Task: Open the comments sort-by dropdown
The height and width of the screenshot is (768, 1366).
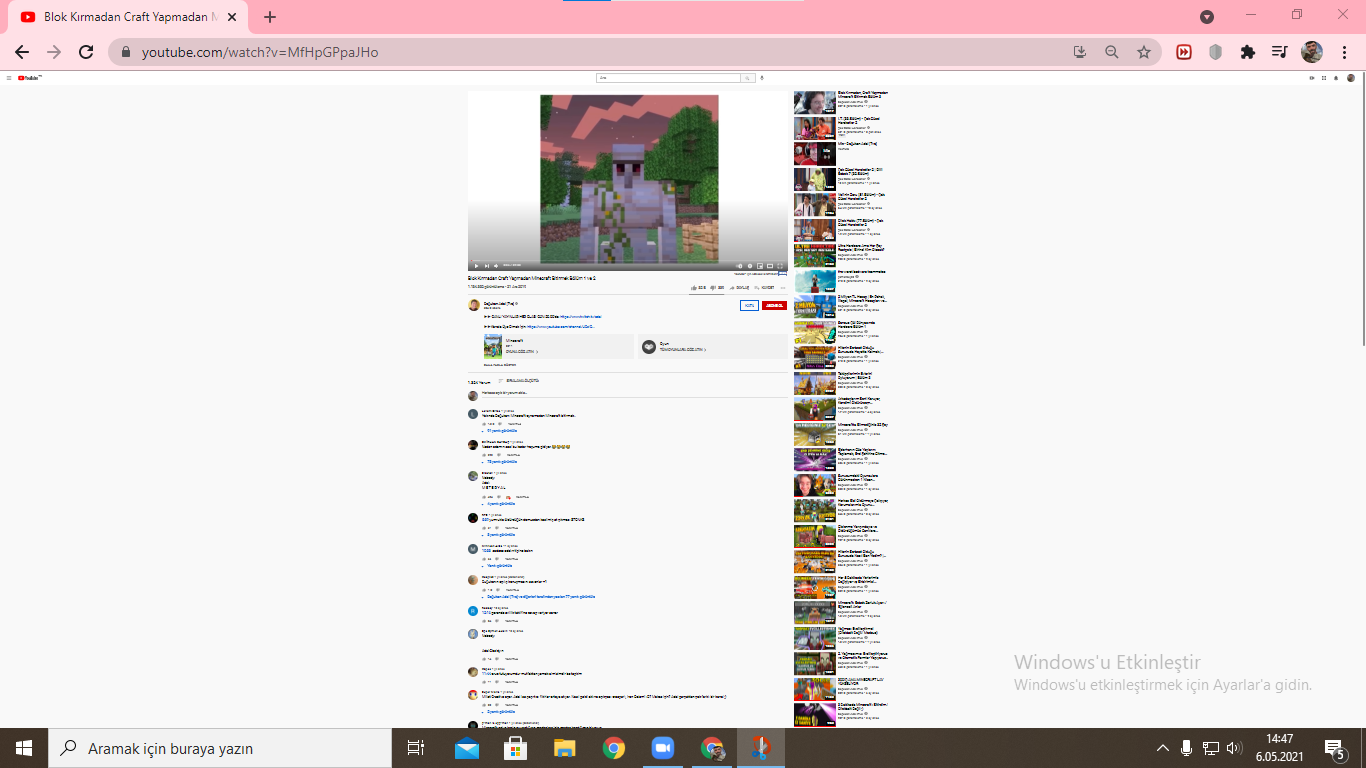Action: pyautogui.click(x=519, y=381)
